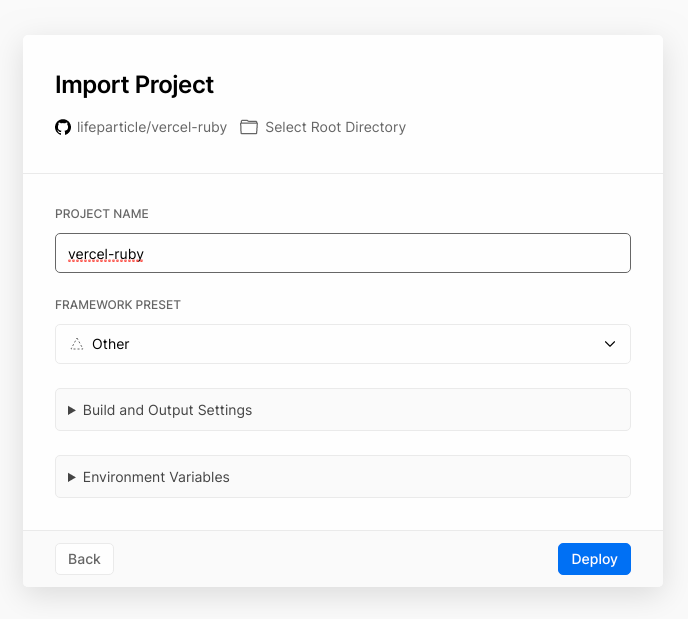Viewport: 688px width, 619px height.
Task: Open the lifeparticle/vercel-ruby repository link
Action: pyautogui.click(x=152, y=127)
